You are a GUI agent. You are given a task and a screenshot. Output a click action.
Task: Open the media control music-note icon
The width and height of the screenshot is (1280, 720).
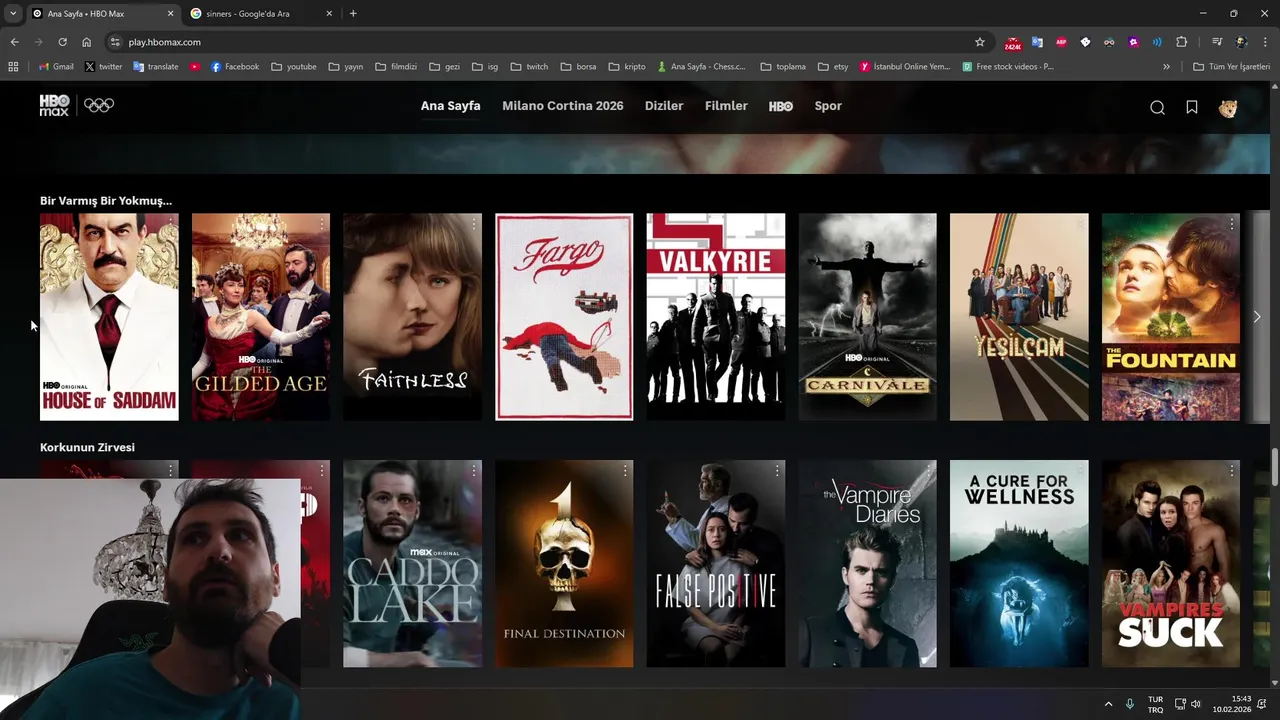(1217, 42)
